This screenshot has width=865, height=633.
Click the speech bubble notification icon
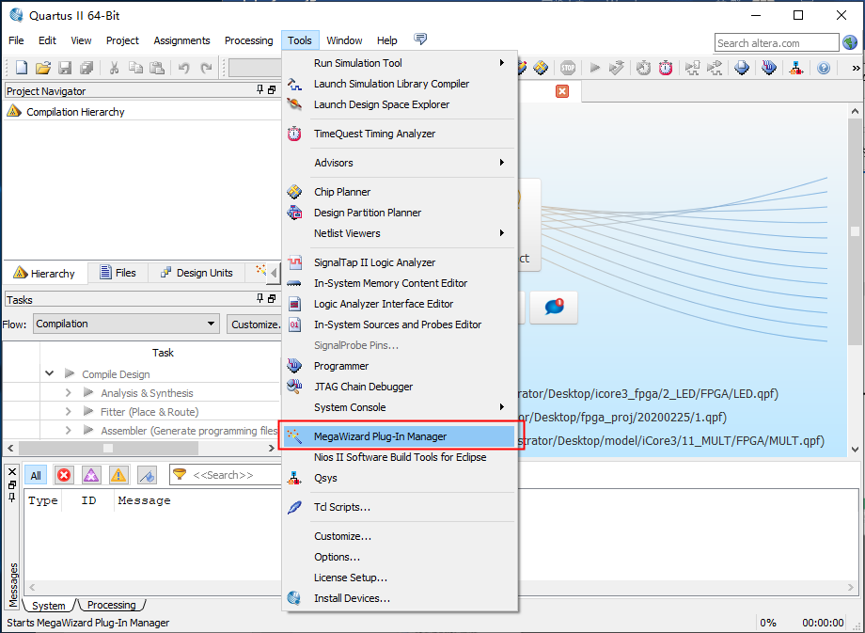click(554, 307)
